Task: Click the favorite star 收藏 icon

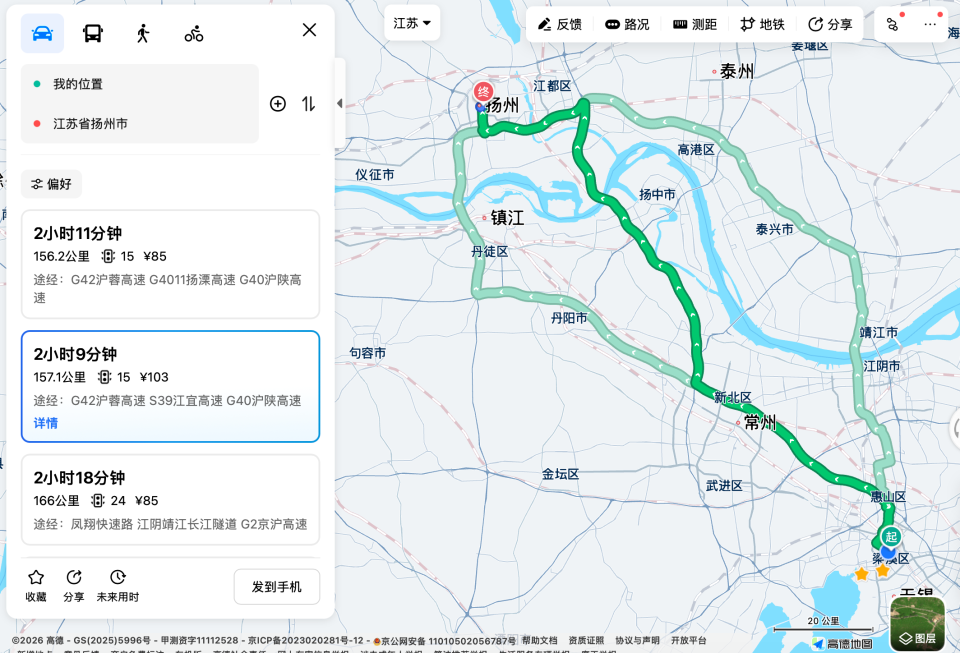Action: 36,586
